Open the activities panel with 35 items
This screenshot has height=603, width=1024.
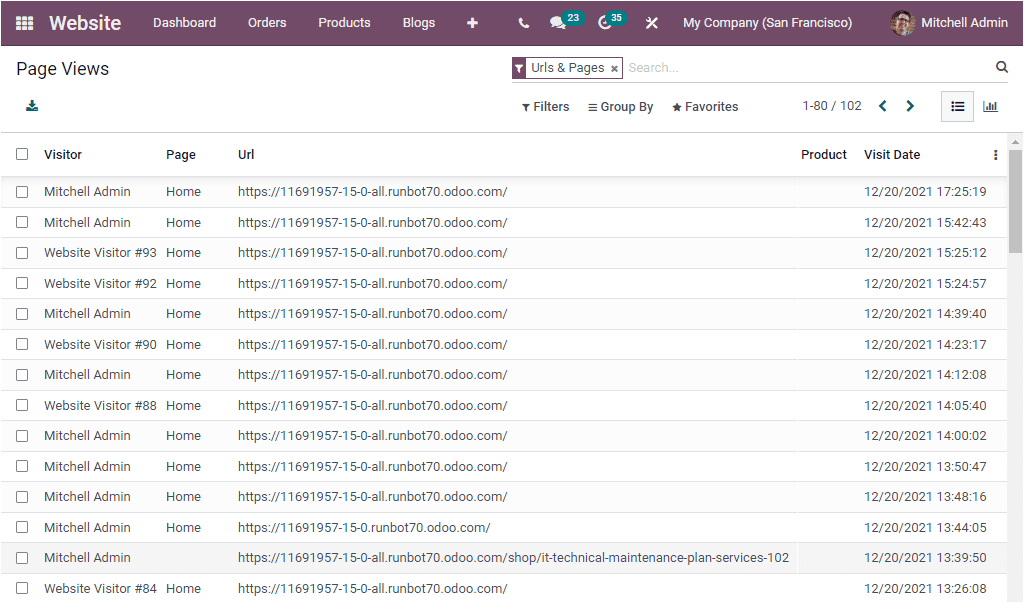coord(604,22)
